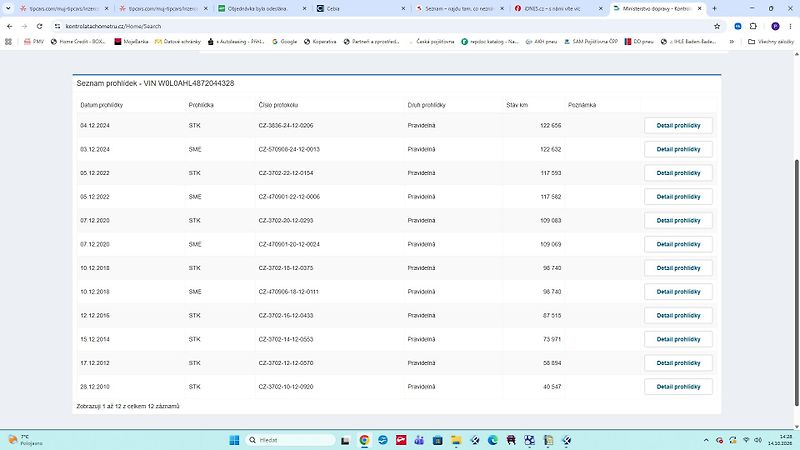The image size is (800, 450).
Task: Bookmark this page with the star
Action: pyautogui.click(x=717, y=26)
